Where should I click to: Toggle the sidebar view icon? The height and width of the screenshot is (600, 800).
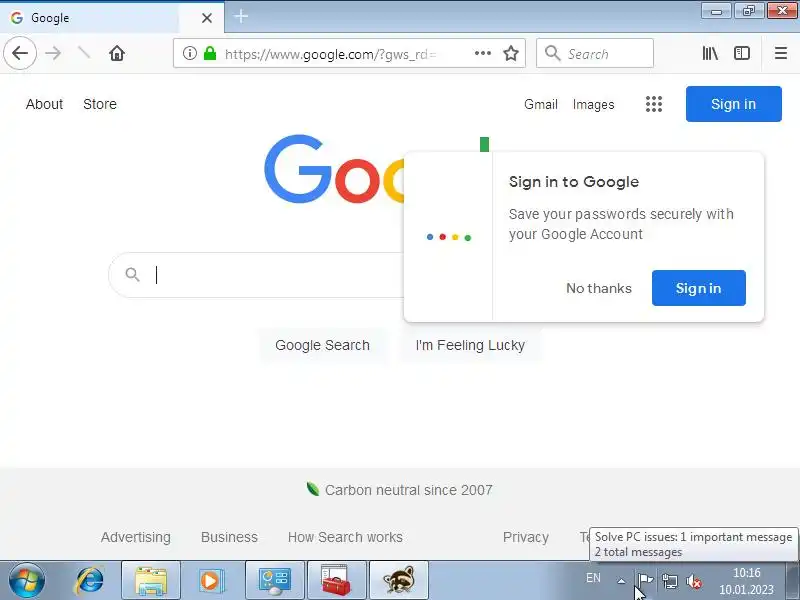[742, 53]
